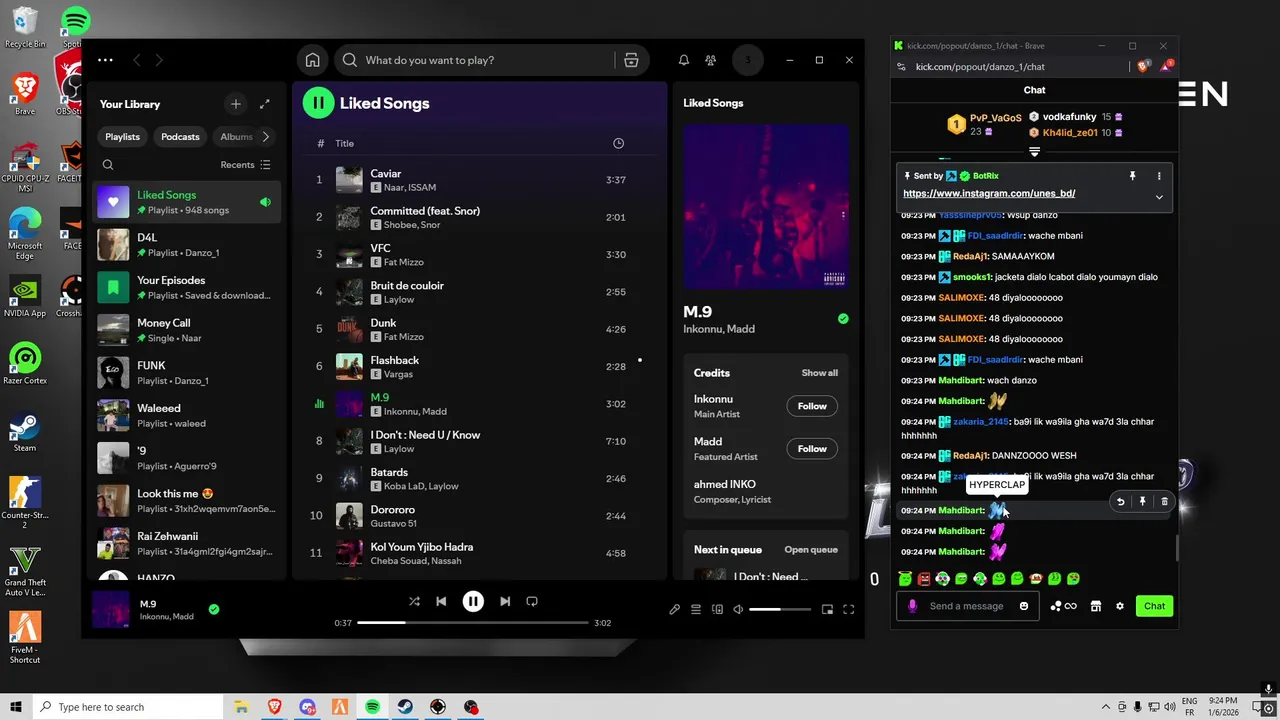Screen dimensions: 1280x720
Task: Go forward with the Spotify arrow
Action: pos(159,60)
